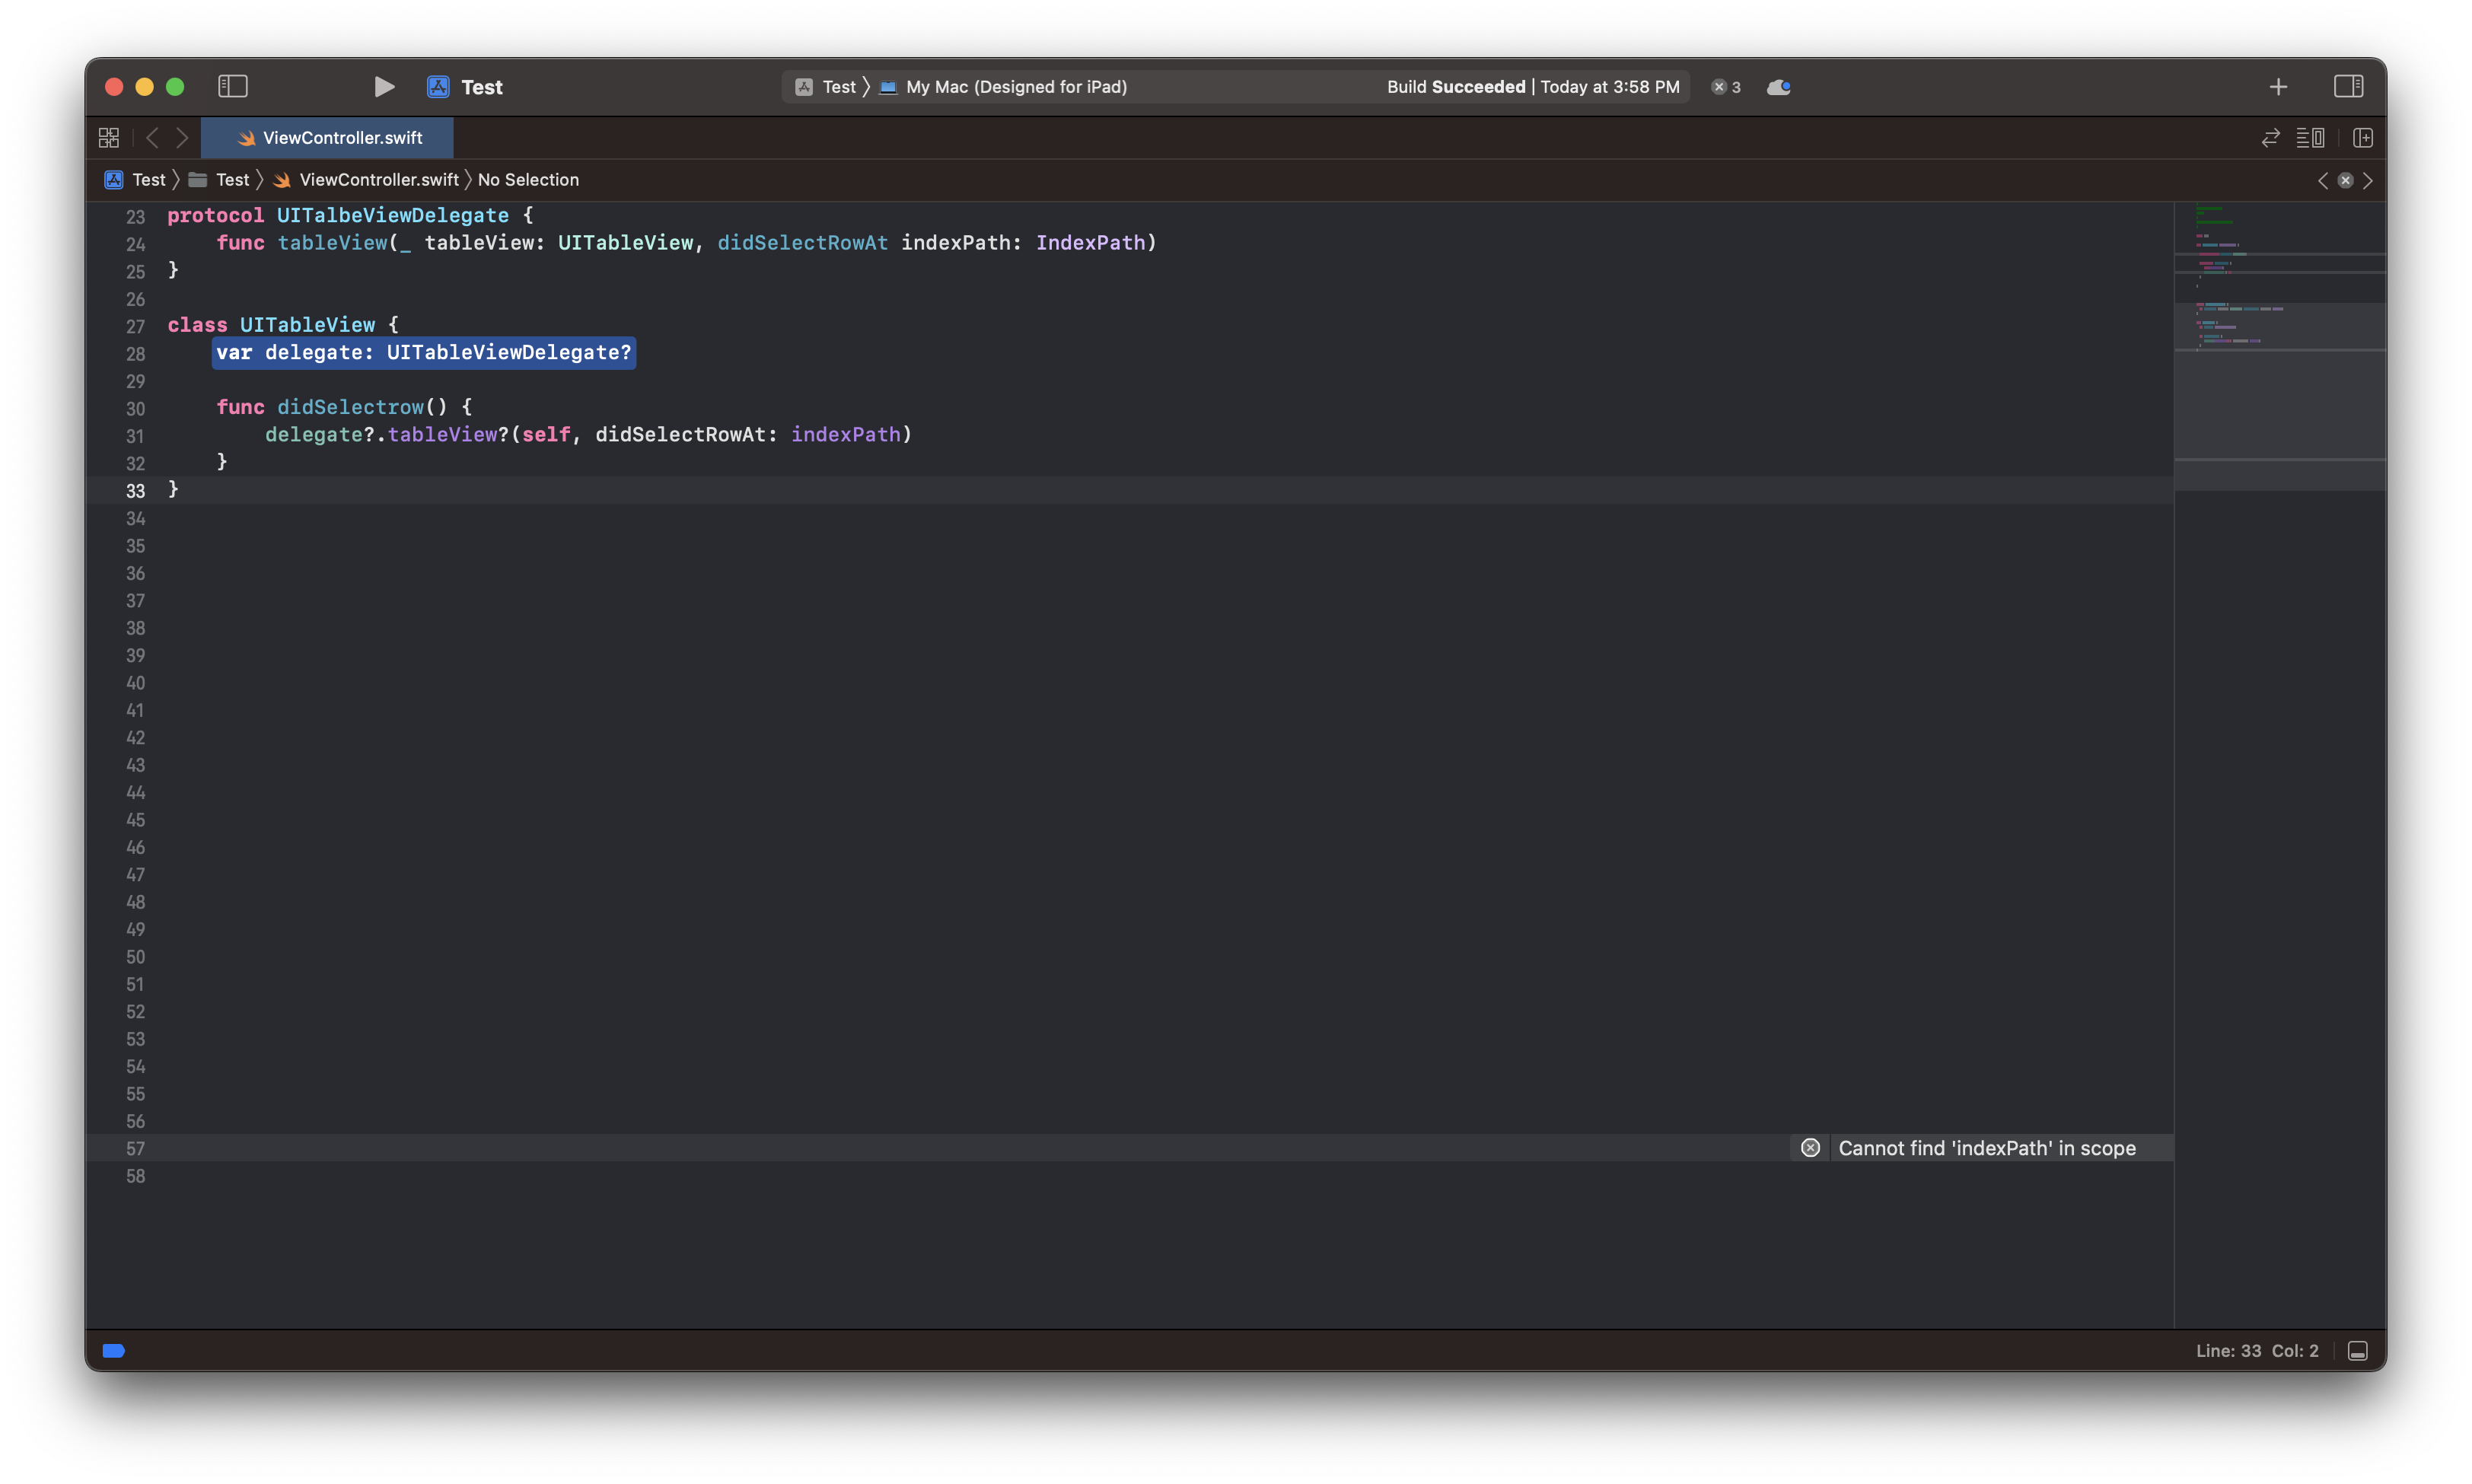Toggle the navigator sidebar
Viewport: 2472px width, 1484px height.
pos(232,87)
